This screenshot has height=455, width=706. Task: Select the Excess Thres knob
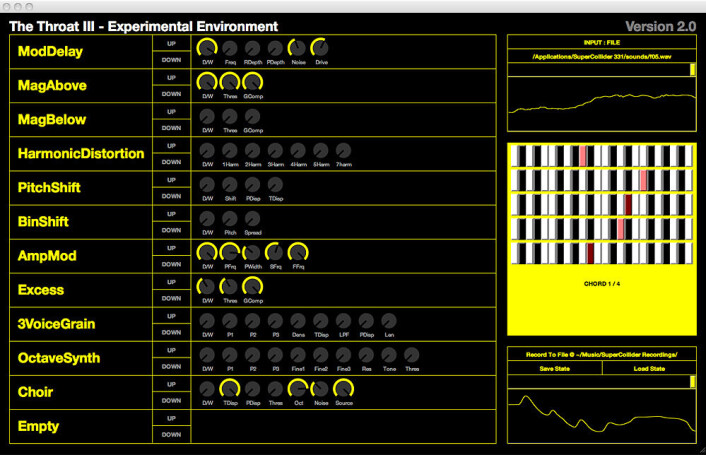(x=229, y=287)
